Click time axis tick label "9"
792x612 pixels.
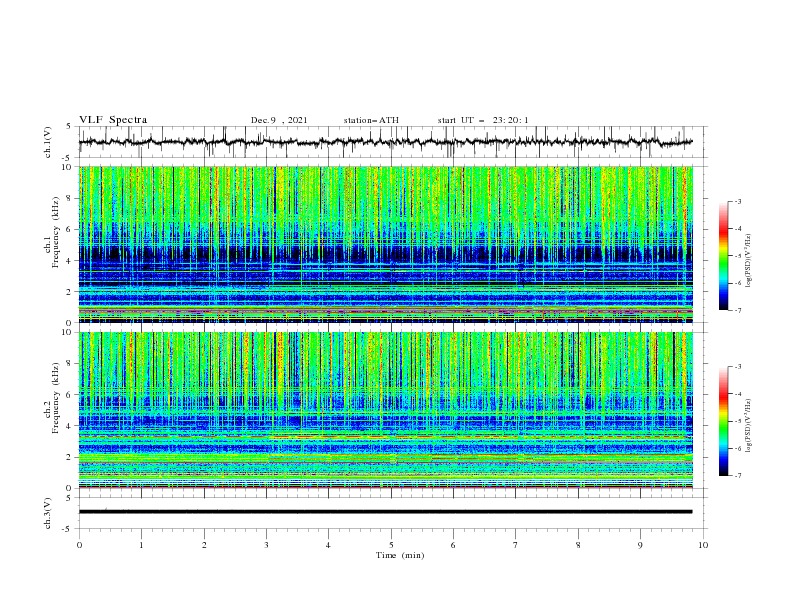[x=640, y=545]
